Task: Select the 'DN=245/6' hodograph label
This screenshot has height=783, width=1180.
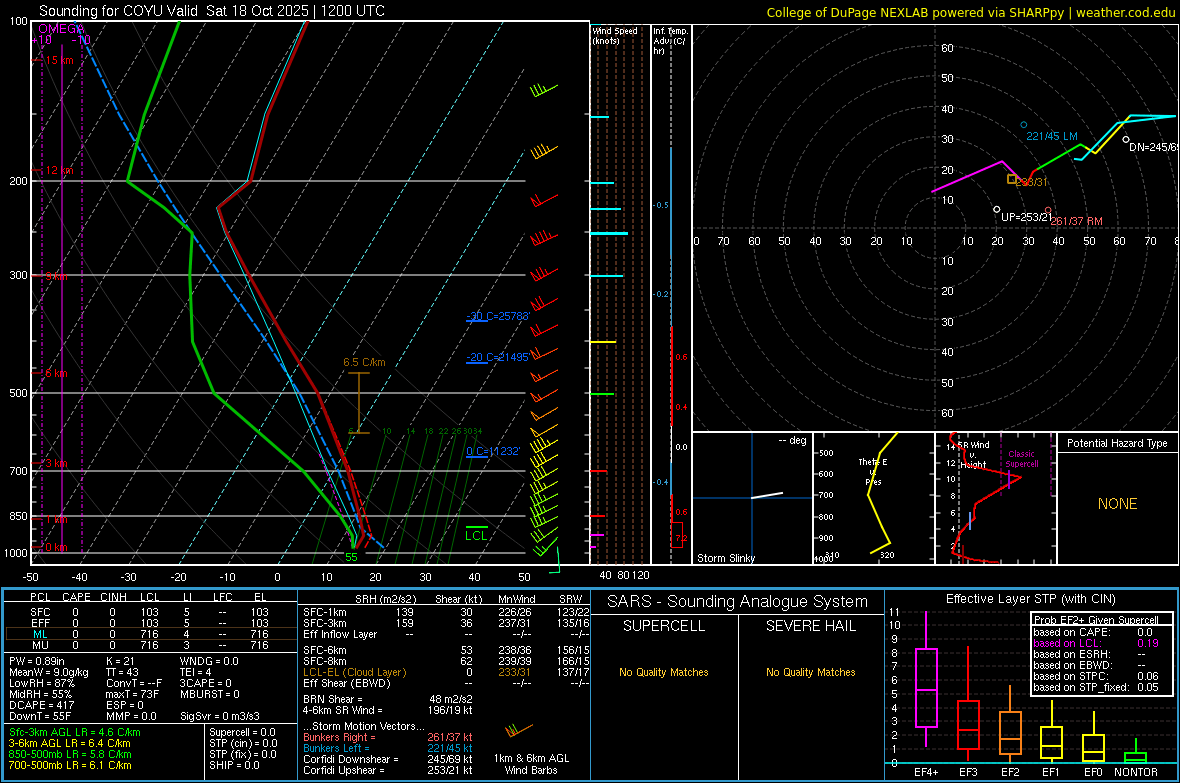Action: coord(1154,147)
